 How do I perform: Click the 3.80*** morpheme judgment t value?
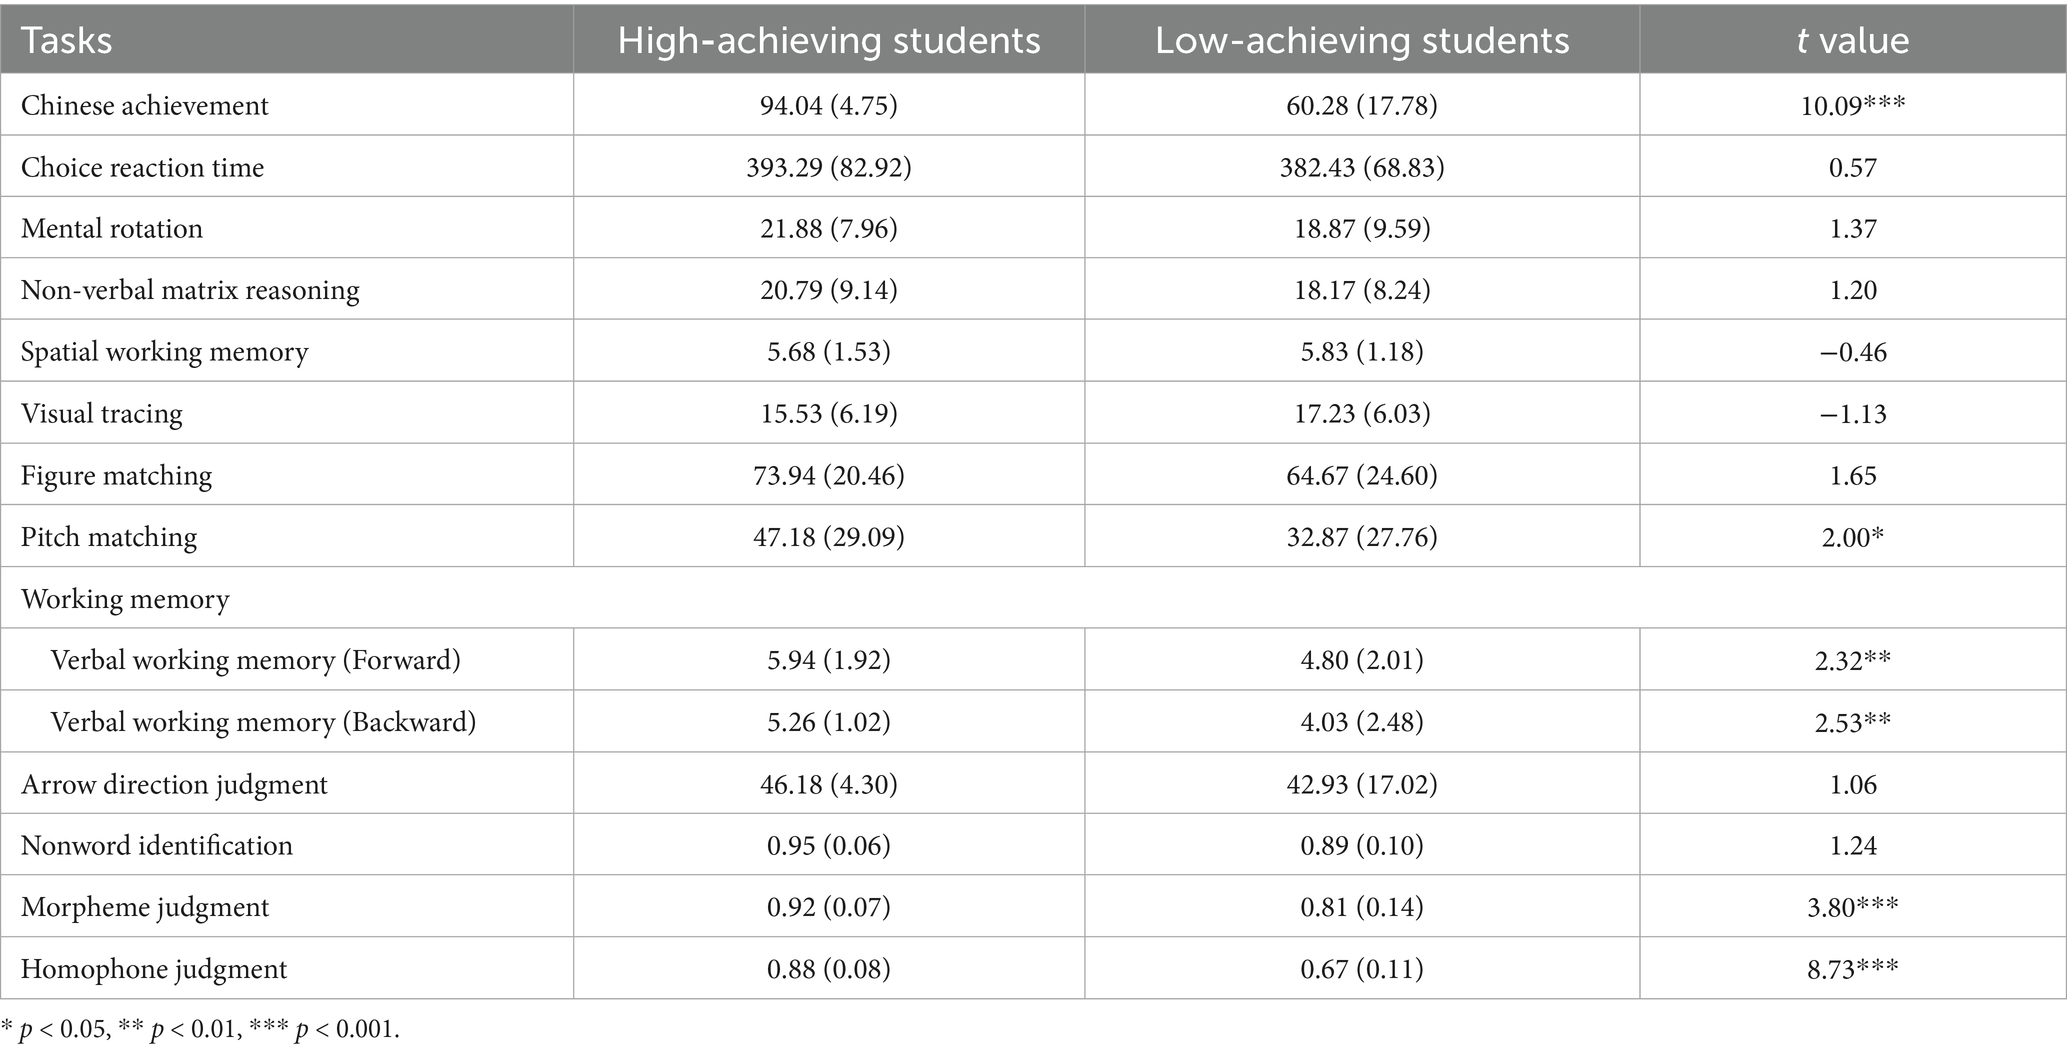click(x=1852, y=908)
